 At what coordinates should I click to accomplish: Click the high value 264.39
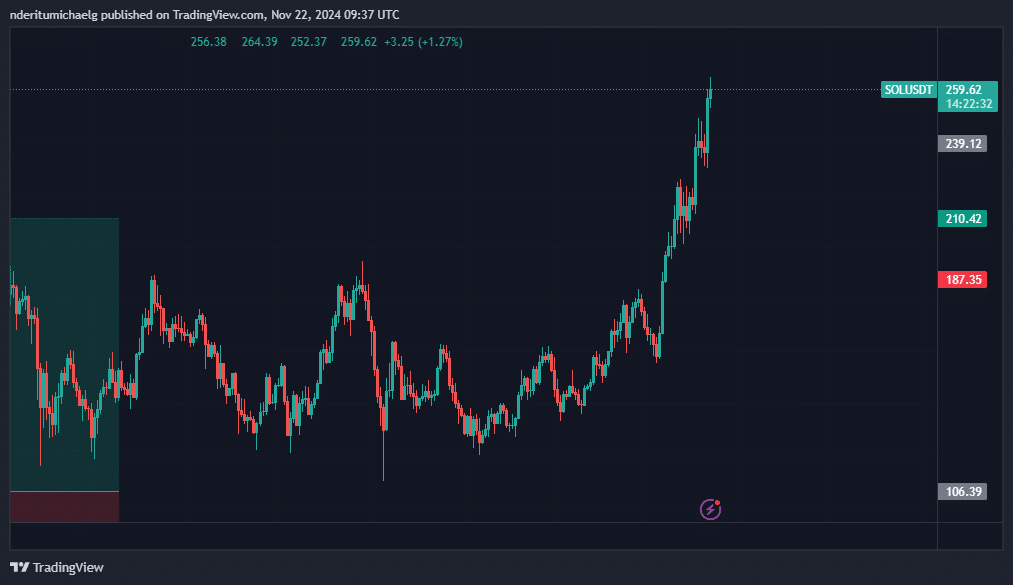click(259, 42)
